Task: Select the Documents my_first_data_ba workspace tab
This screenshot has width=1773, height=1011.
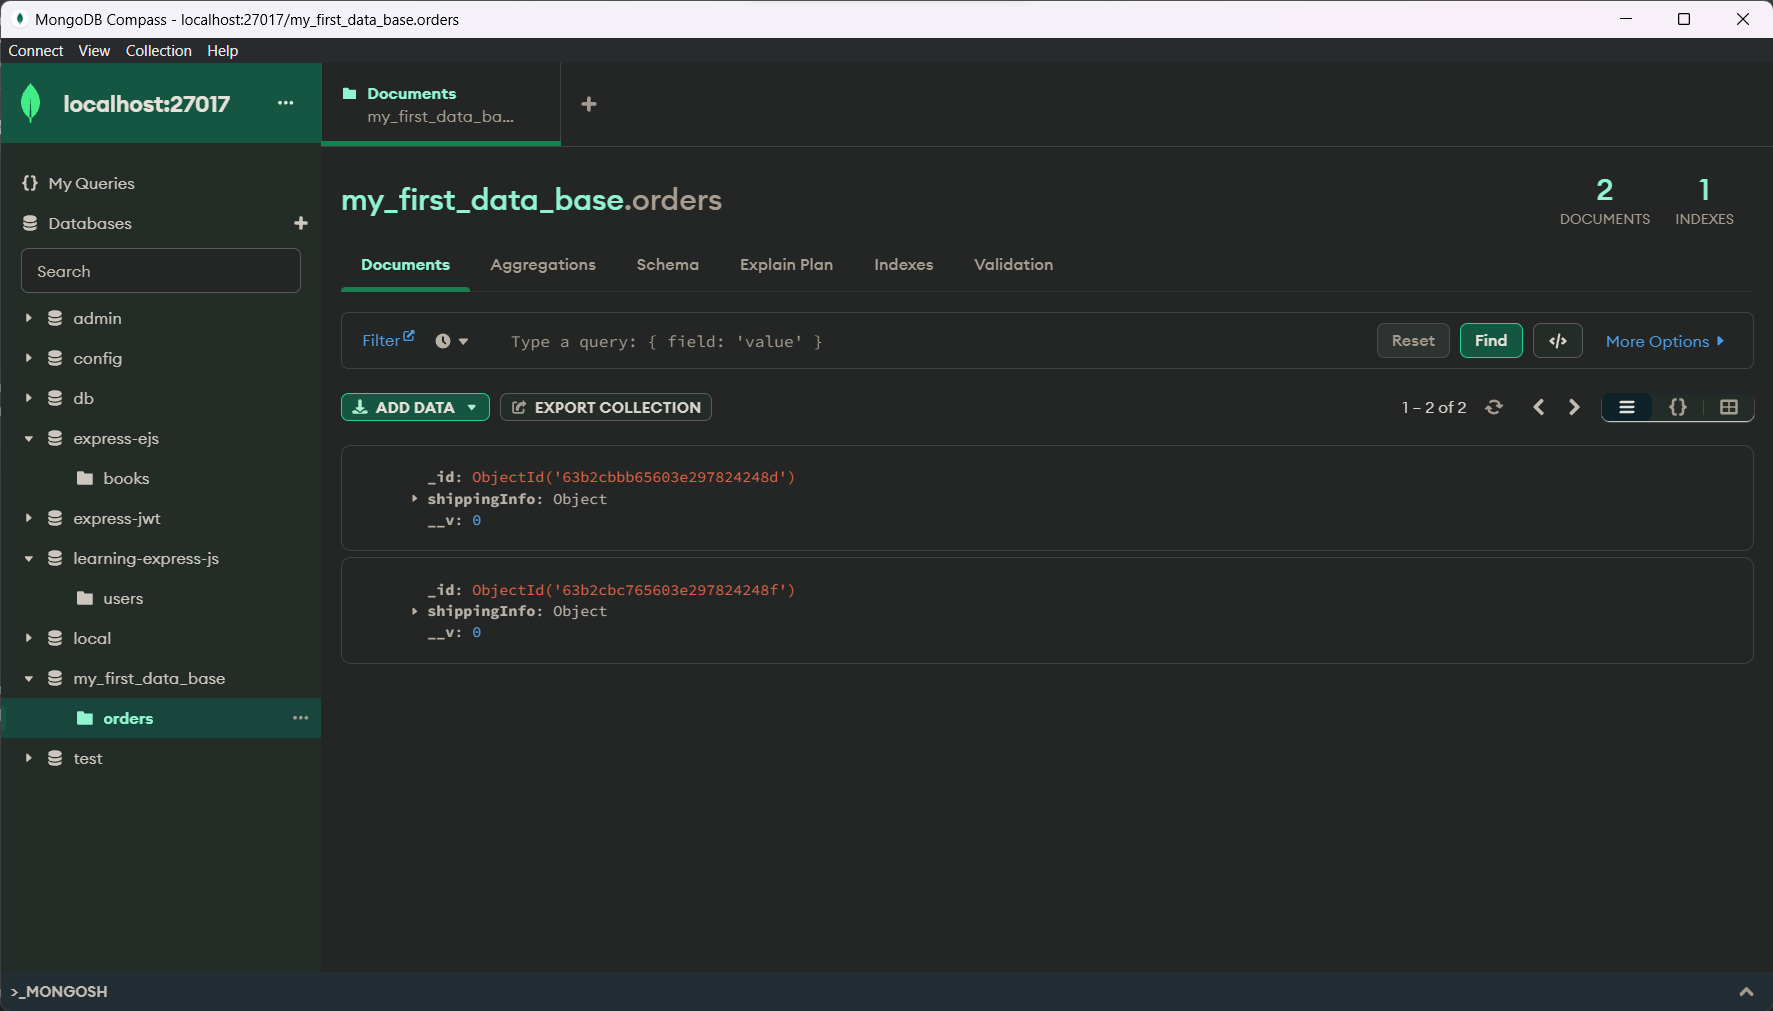Action: tap(441, 104)
